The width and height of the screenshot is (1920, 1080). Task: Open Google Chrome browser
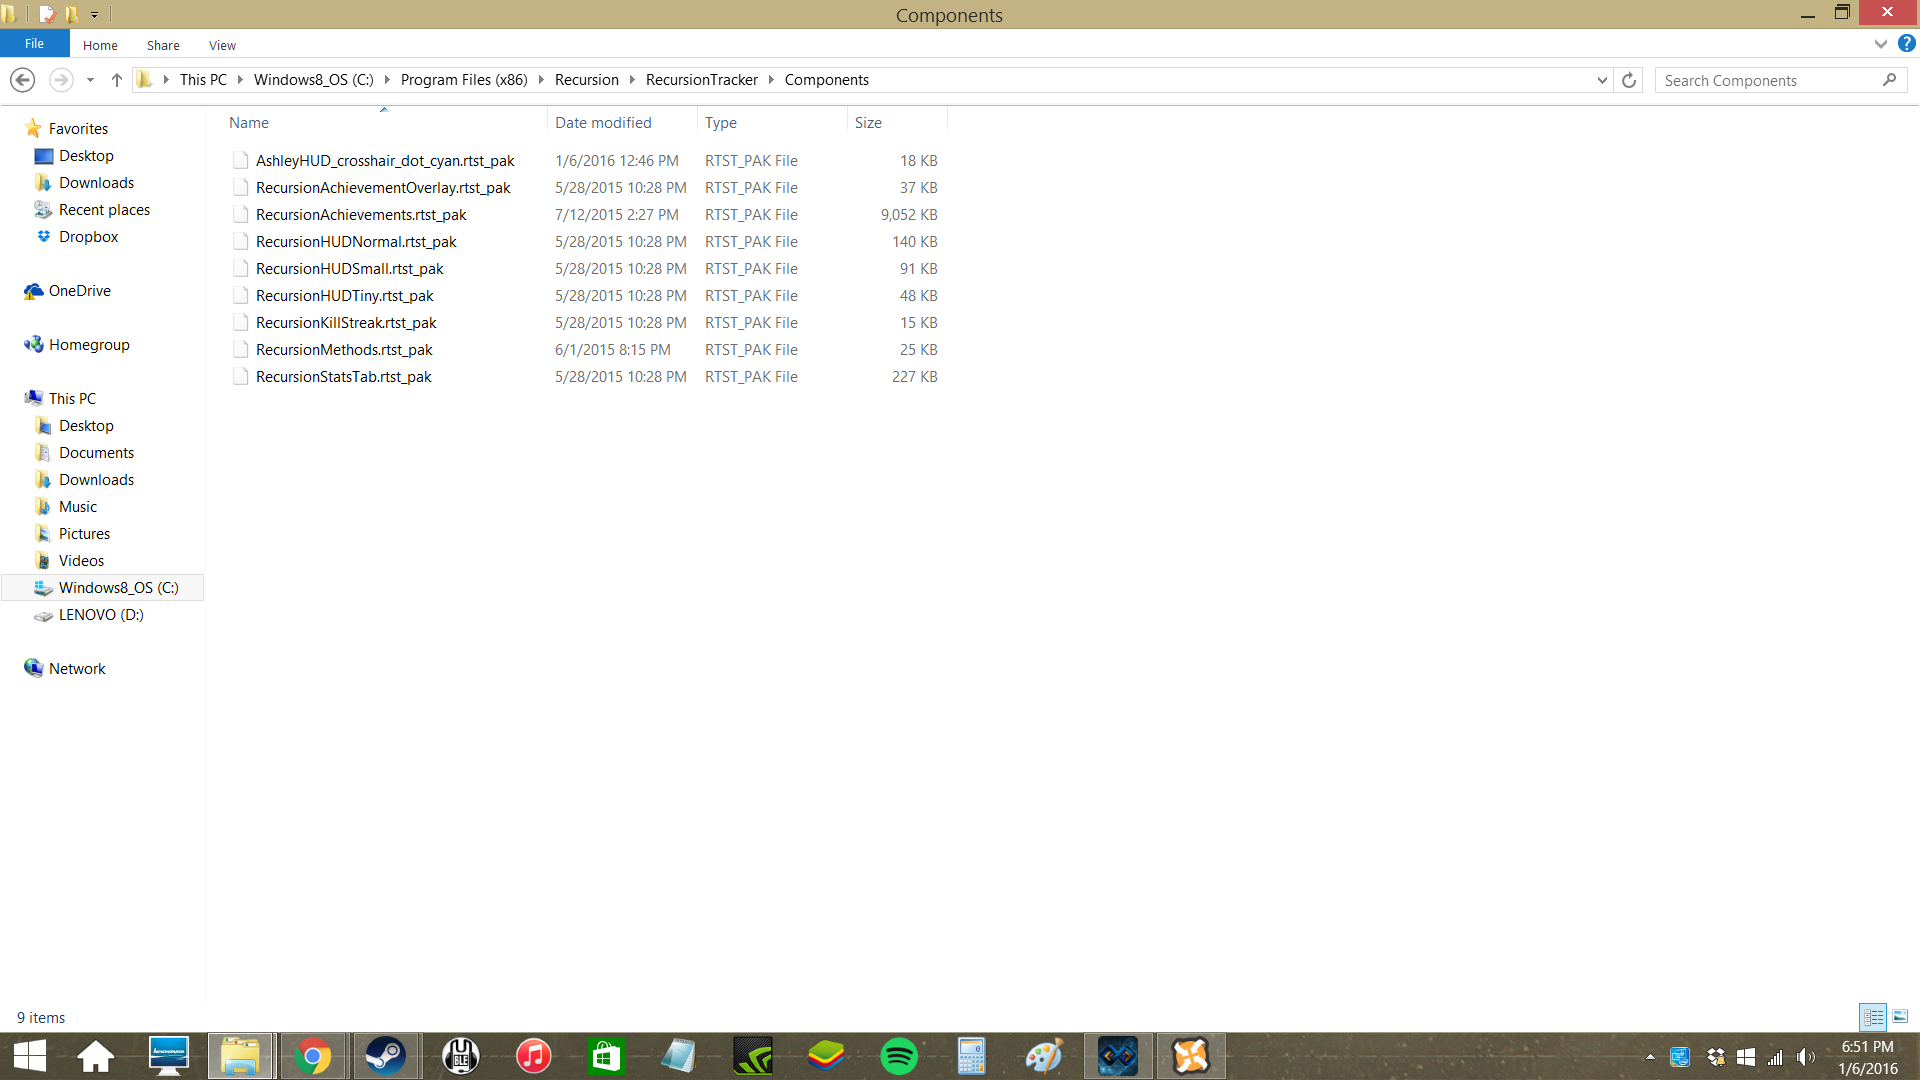tap(314, 1055)
